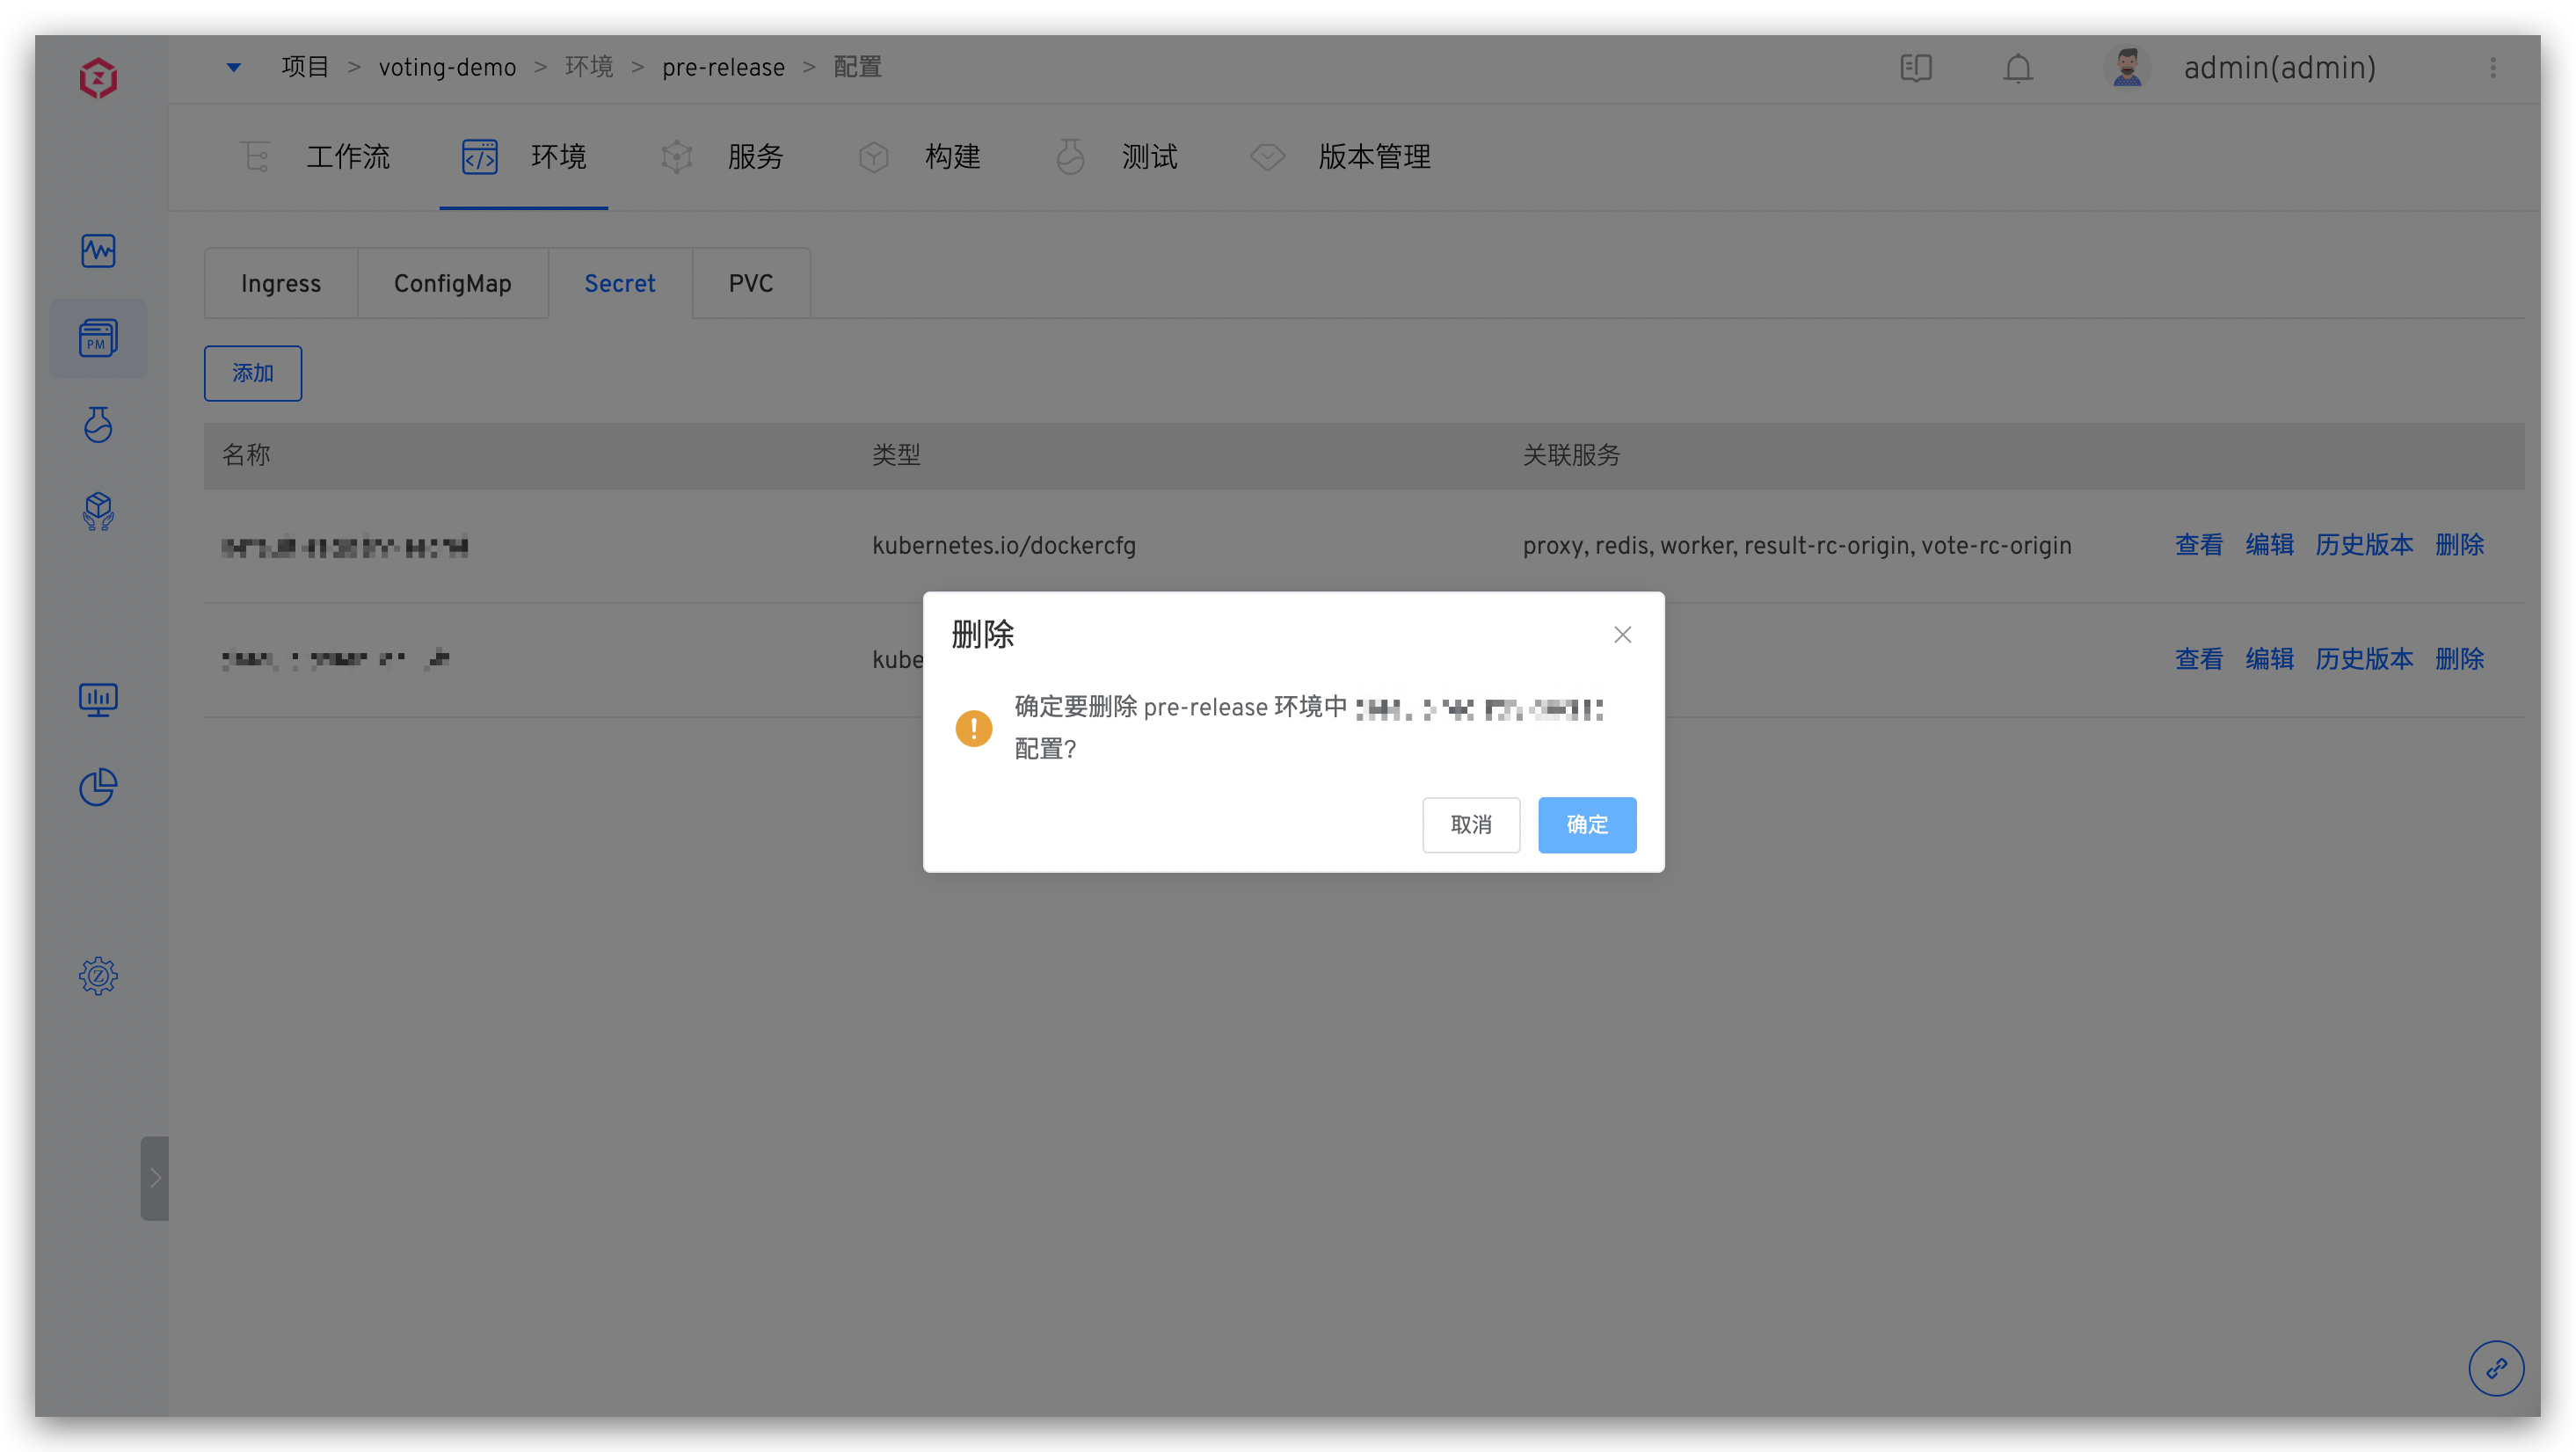This screenshot has height=1452, width=2576.
Task: Close the 删除 dialog with the X
Action: (x=1622, y=634)
